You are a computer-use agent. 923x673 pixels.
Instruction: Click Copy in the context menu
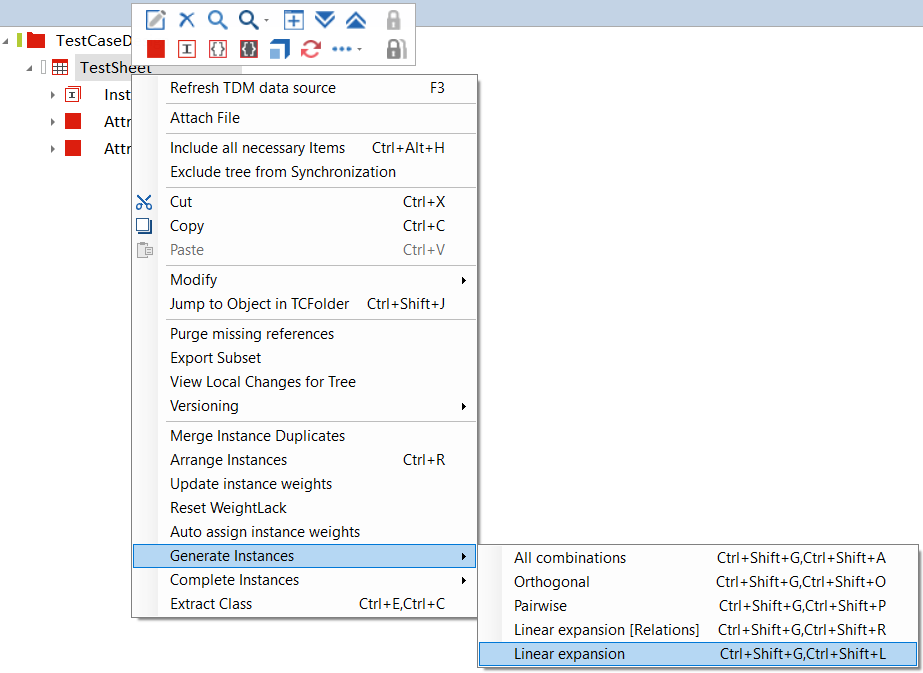187,226
